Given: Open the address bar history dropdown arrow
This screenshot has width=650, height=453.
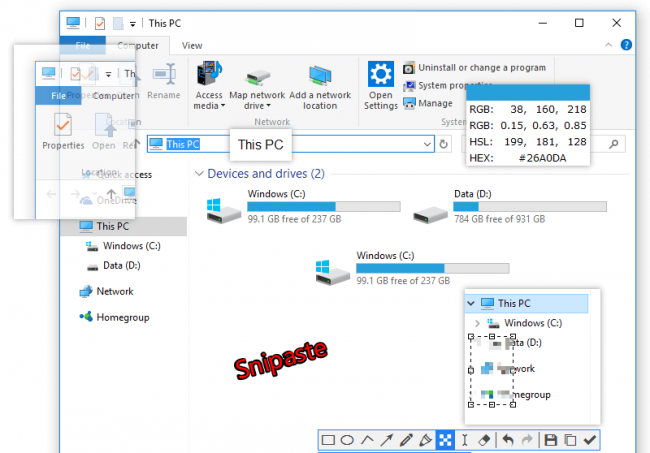Looking at the screenshot, I should tap(427, 144).
